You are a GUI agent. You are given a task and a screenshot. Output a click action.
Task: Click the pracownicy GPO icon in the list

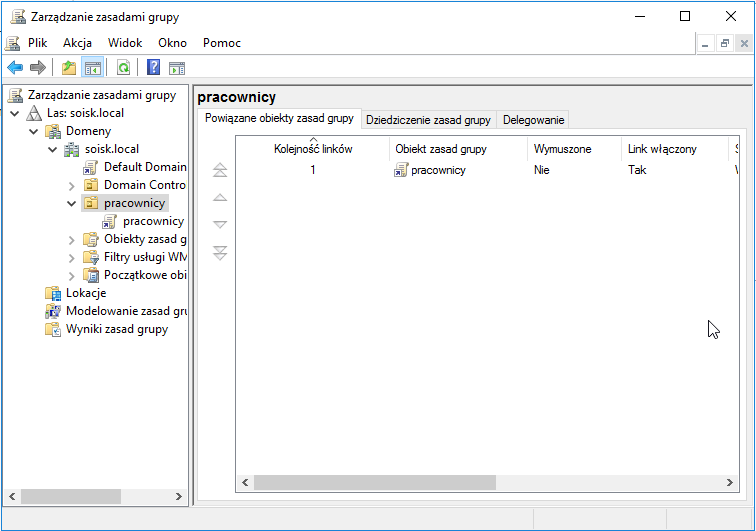click(x=401, y=170)
